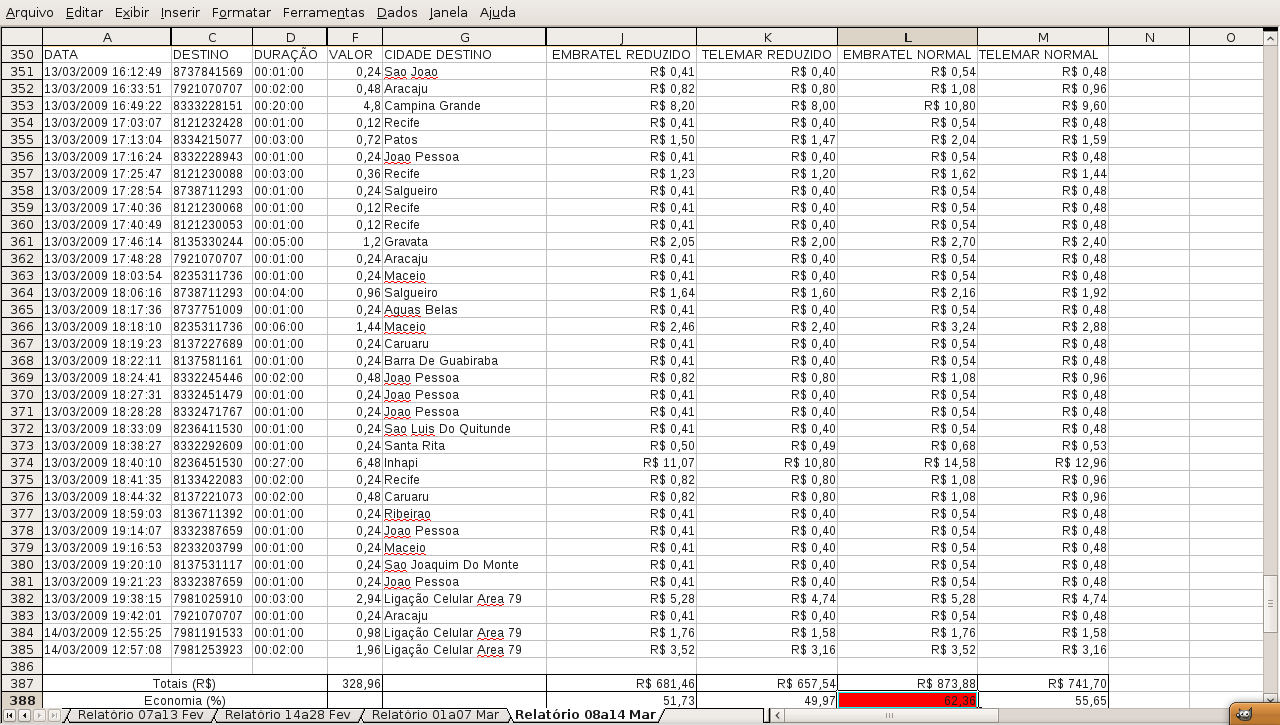Select column N header
Image resolution: width=1280 pixels, height=725 pixels.
(x=1149, y=37)
